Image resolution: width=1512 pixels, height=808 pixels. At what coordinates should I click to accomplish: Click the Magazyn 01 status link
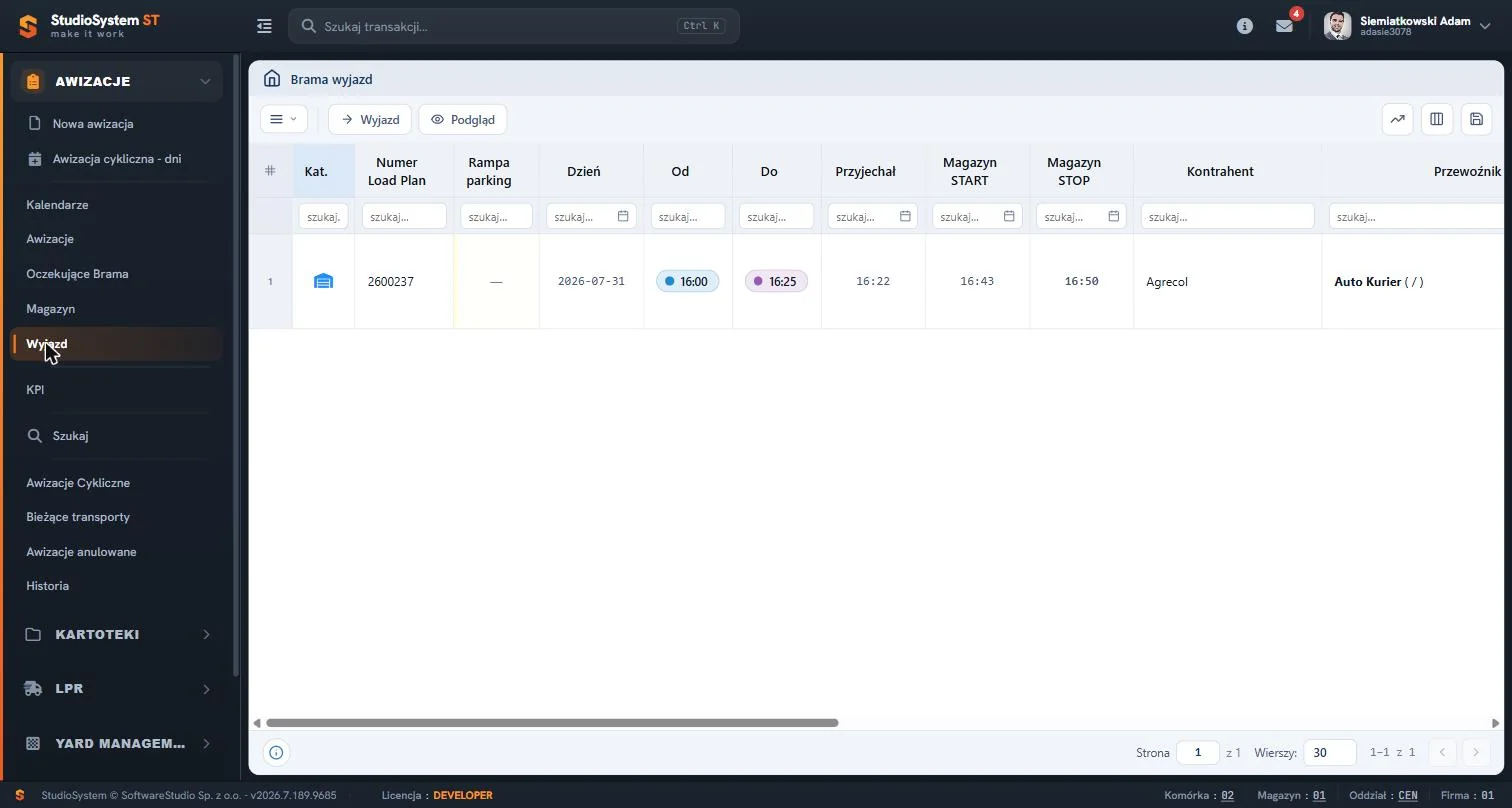point(1319,796)
